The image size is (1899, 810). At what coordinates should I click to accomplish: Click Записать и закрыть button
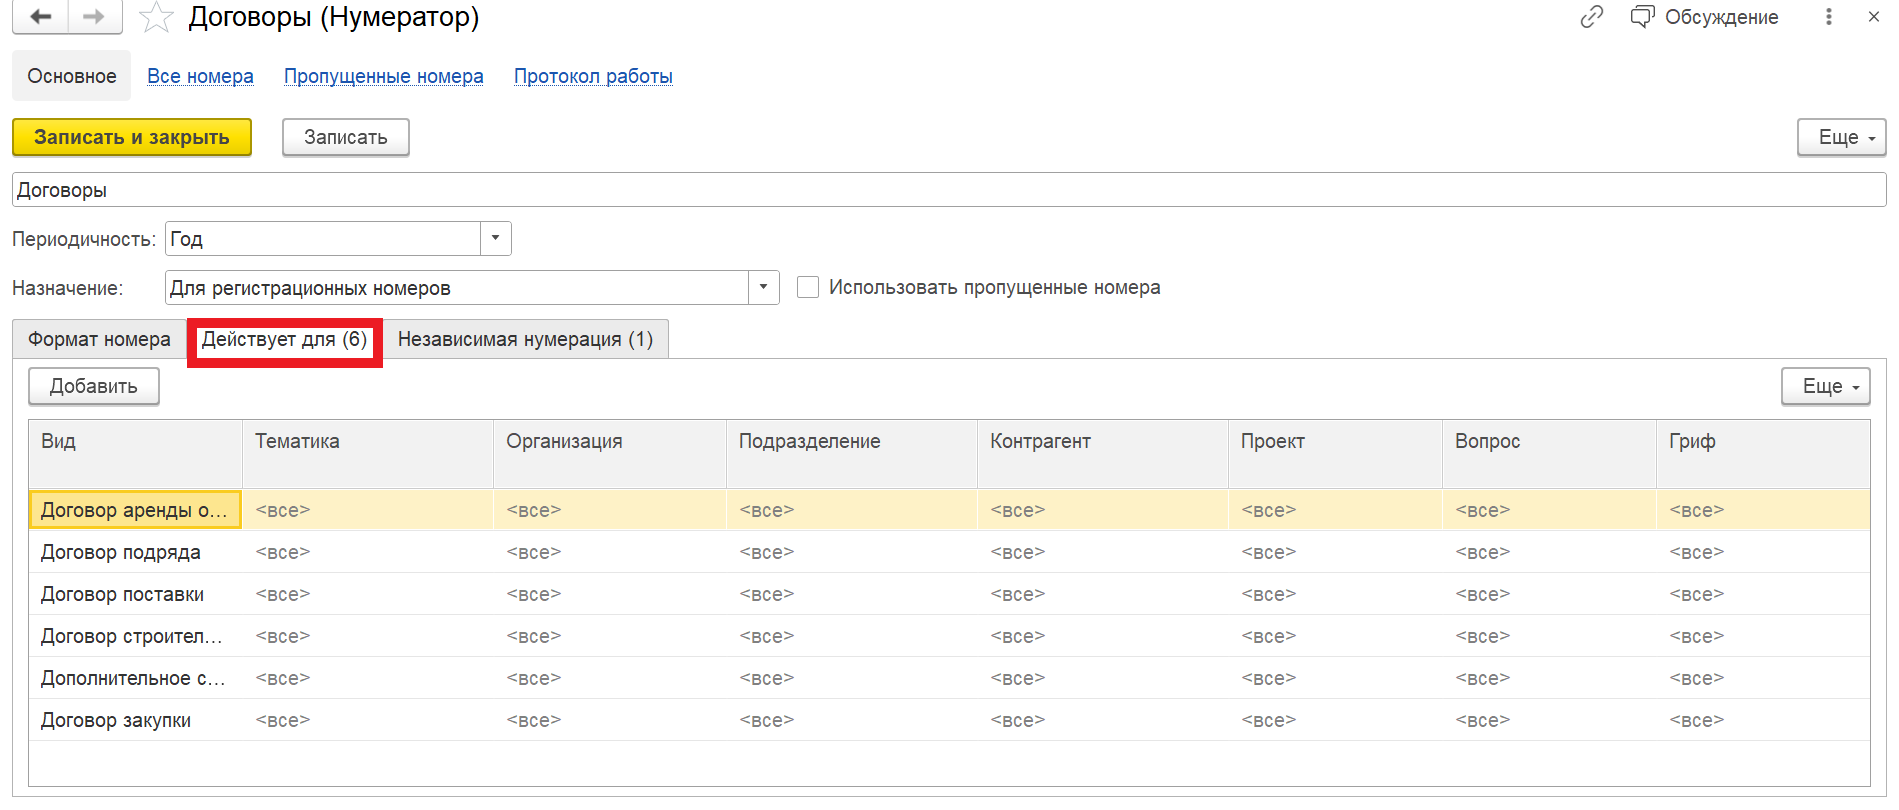(131, 138)
